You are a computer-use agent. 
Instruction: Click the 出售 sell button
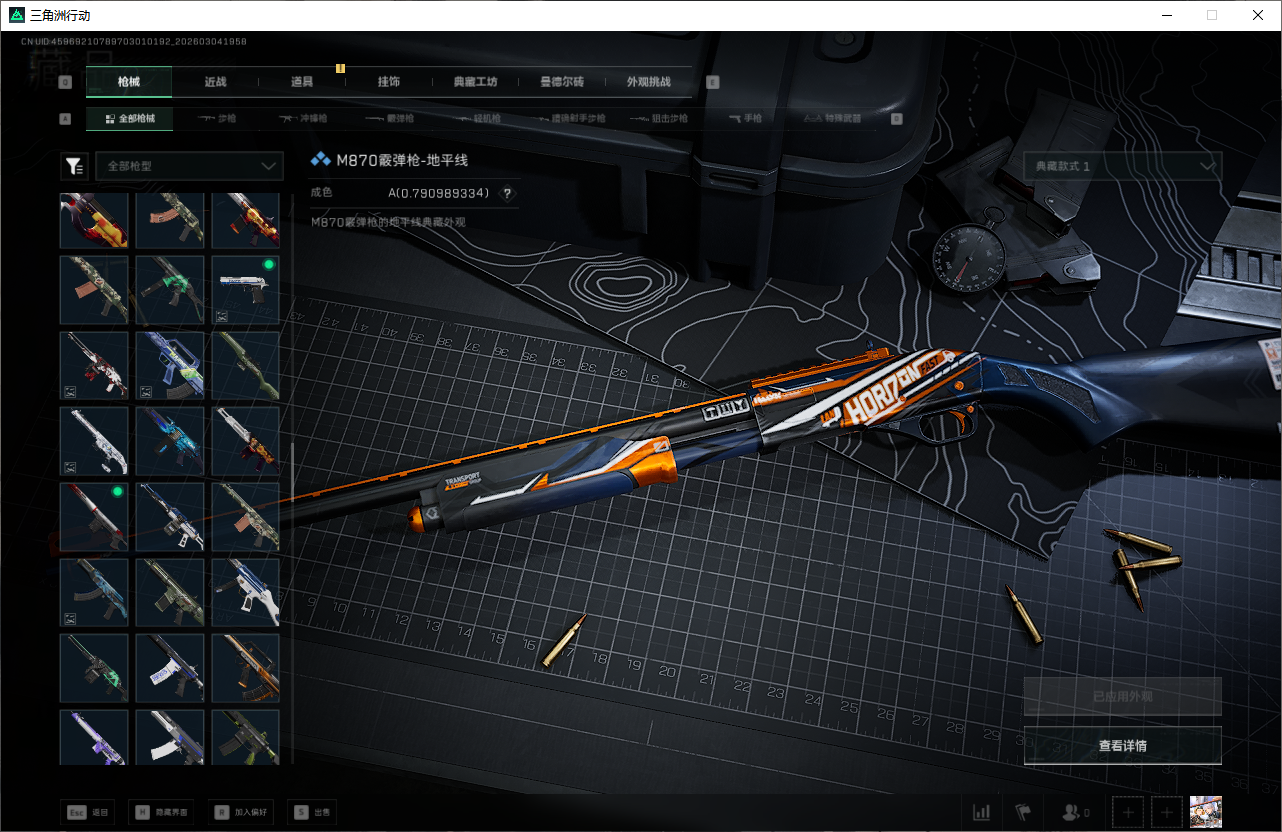312,812
